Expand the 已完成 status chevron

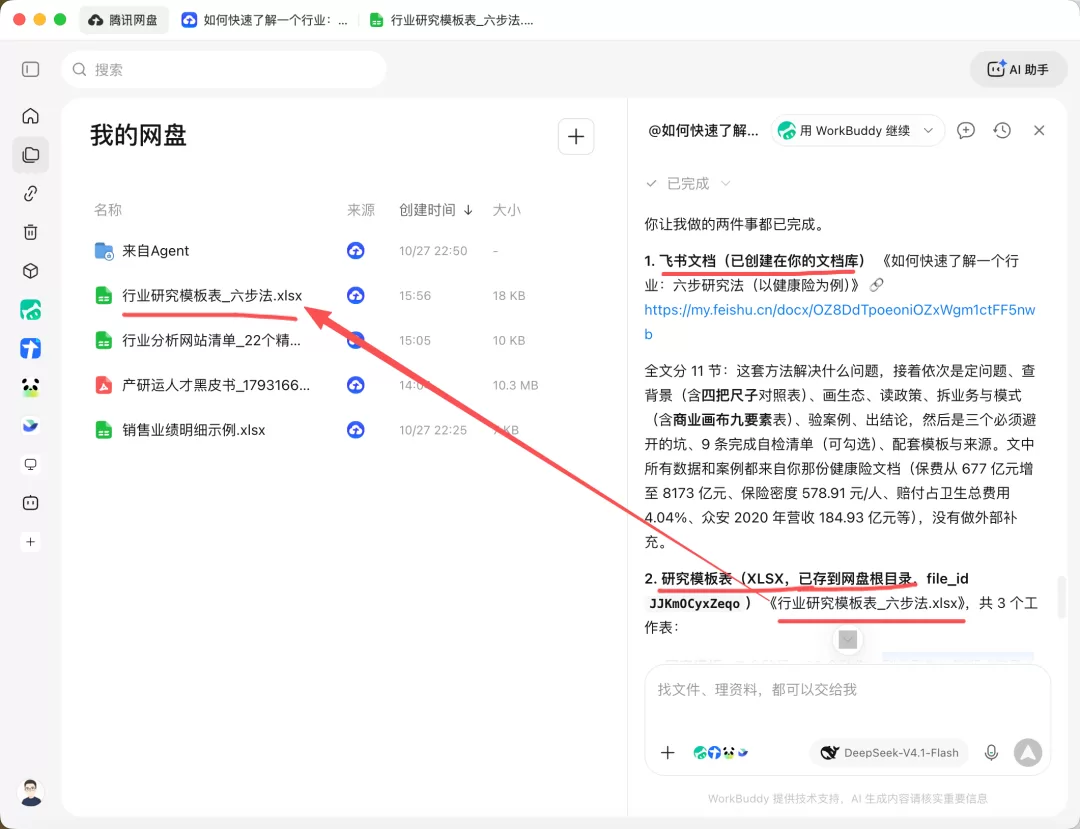click(x=725, y=183)
